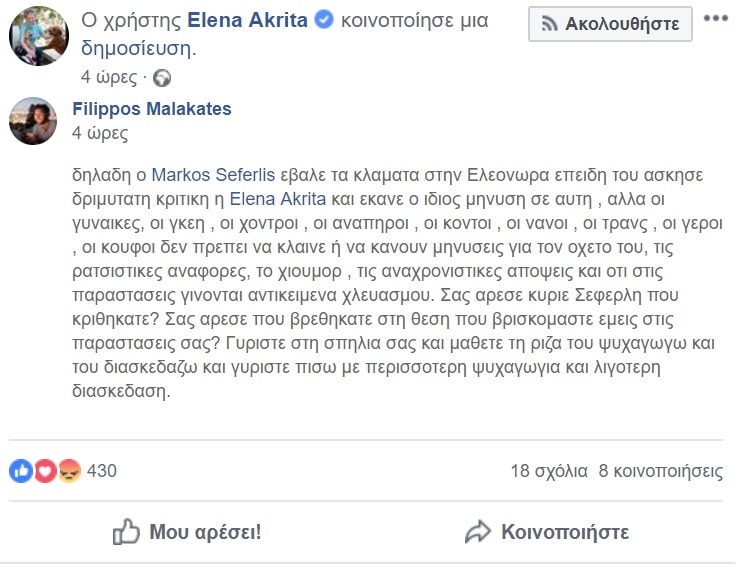Click Filippos Malakates' profile picture
This screenshot has width=746, height=567.
tap(32, 120)
